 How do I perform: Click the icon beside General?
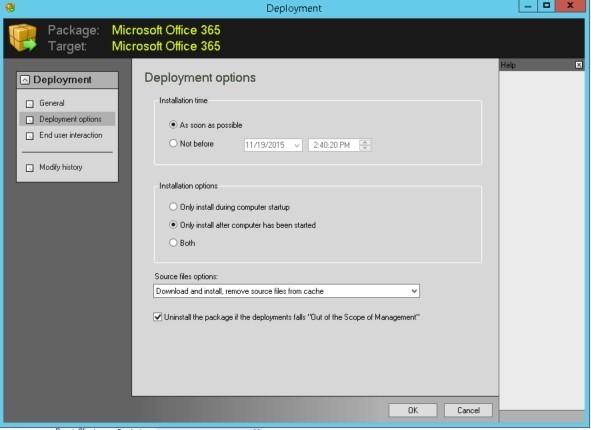pos(29,104)
